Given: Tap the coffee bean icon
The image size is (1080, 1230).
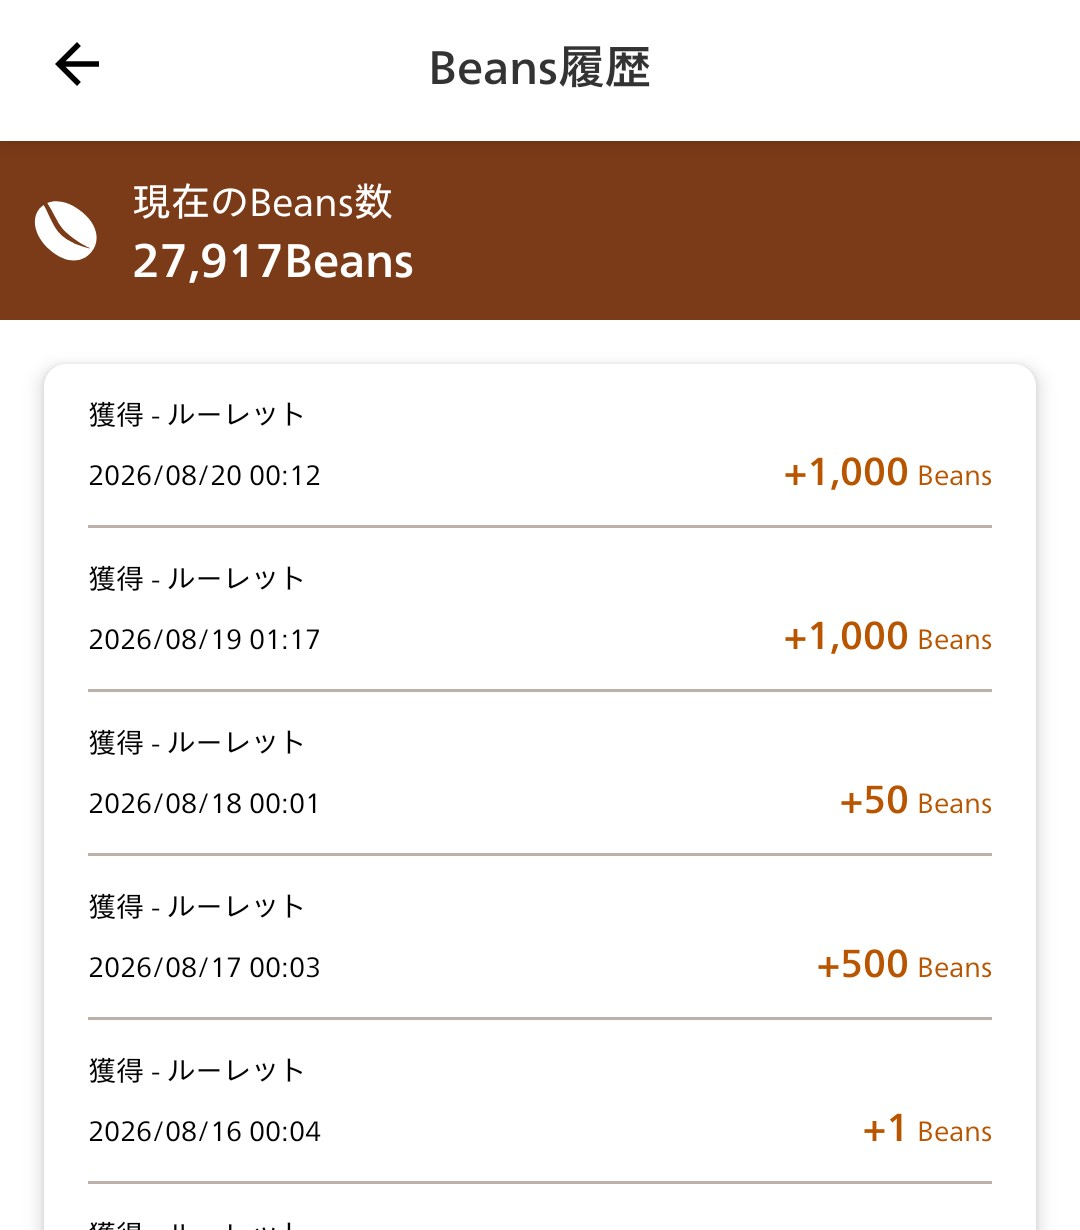Looking at the screenshot, I should point(66,231).
